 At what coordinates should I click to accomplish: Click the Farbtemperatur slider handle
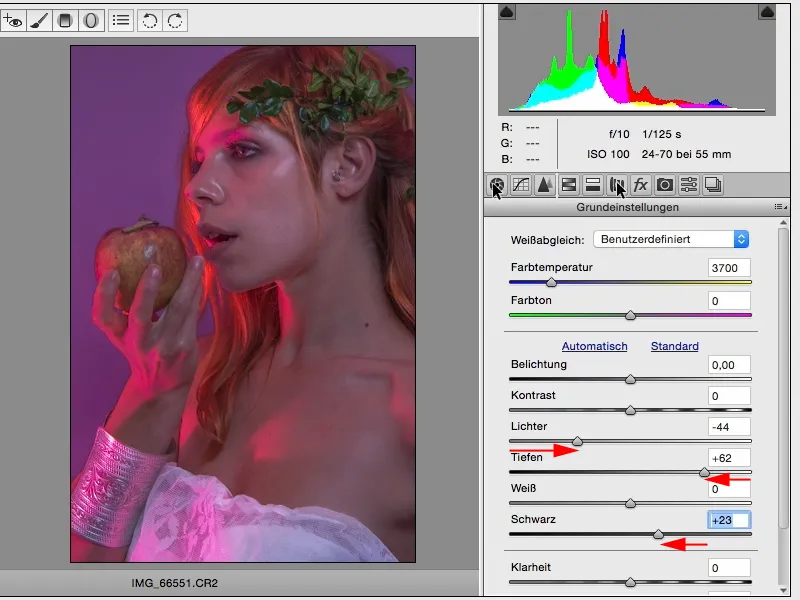551,282
